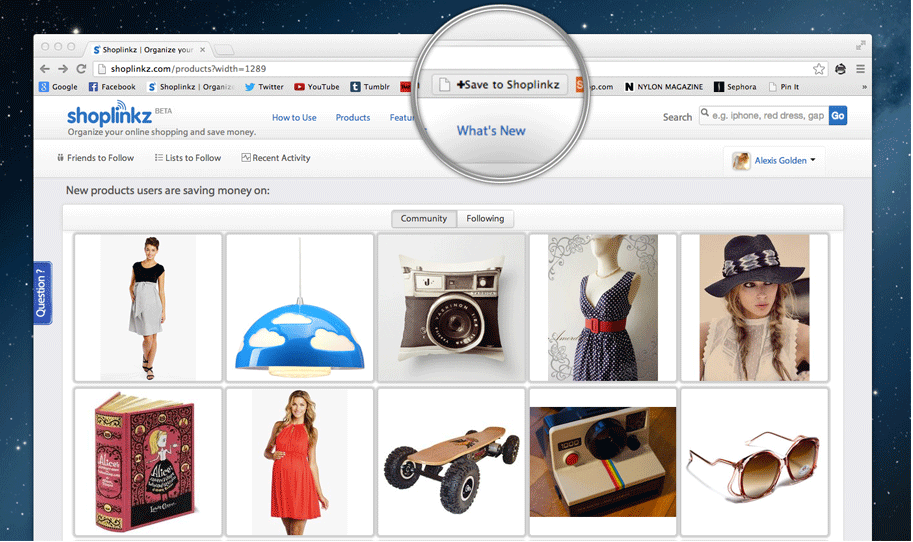The height and width of the screenshot is (542, 913).
Task: Click the browser forward arrow
Action: [63, 69]
